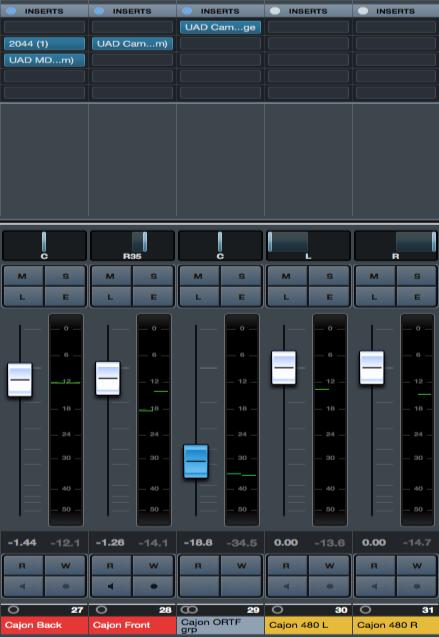Viewport: 439px width, 637px height.
Task: Enable Listen on Cajon Front channel
Action: click(x=111, y=297)
